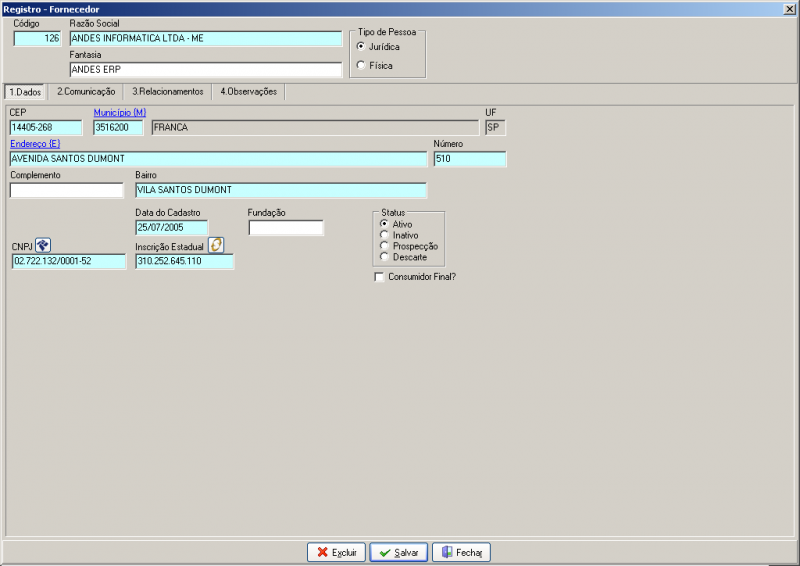Viewport: 800px width, 566px height.
Task: Click the CEP field 14405-268
Action: (x=46, y=128)
